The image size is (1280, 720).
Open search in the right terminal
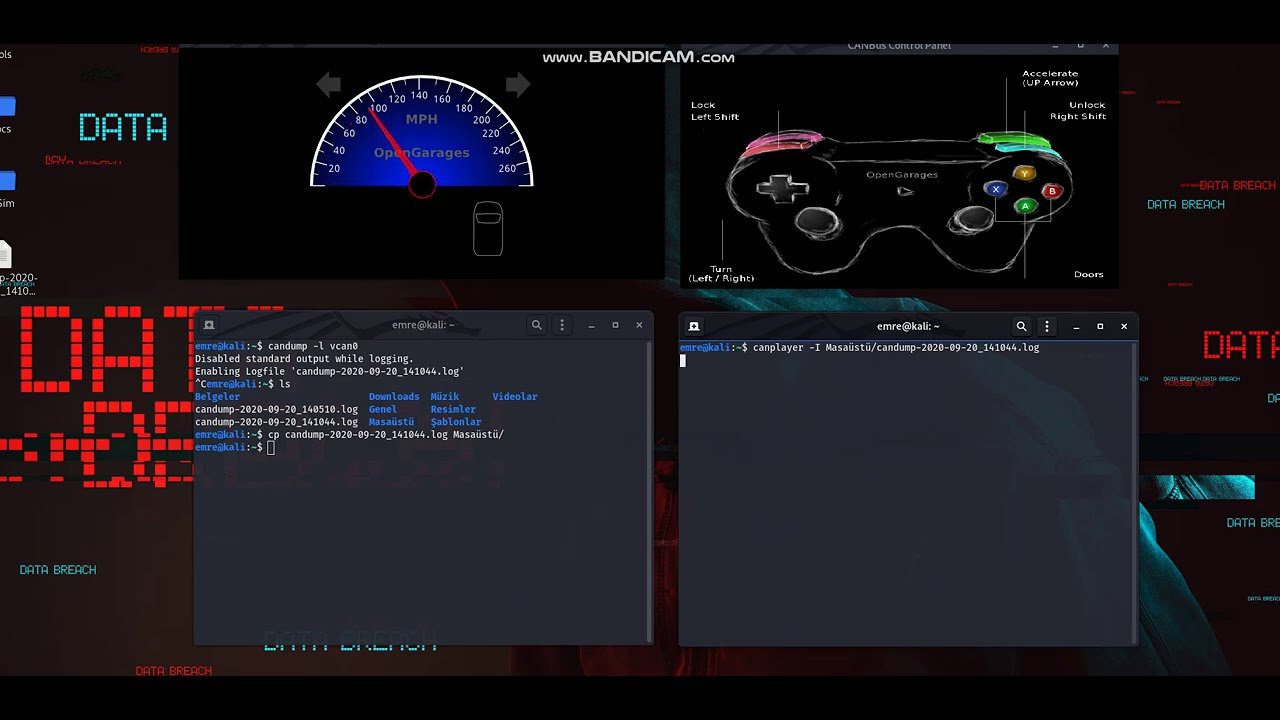coord(1022,326)
